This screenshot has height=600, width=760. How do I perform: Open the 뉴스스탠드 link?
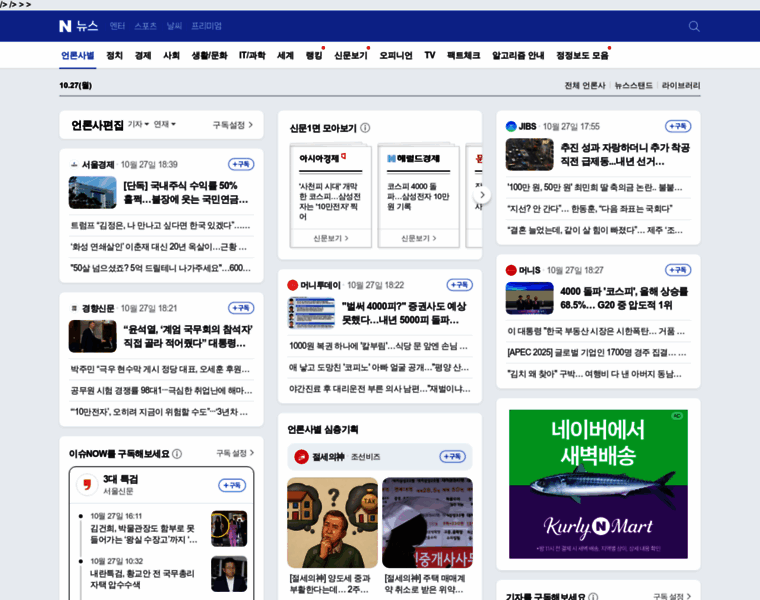[x=633, y=86]
